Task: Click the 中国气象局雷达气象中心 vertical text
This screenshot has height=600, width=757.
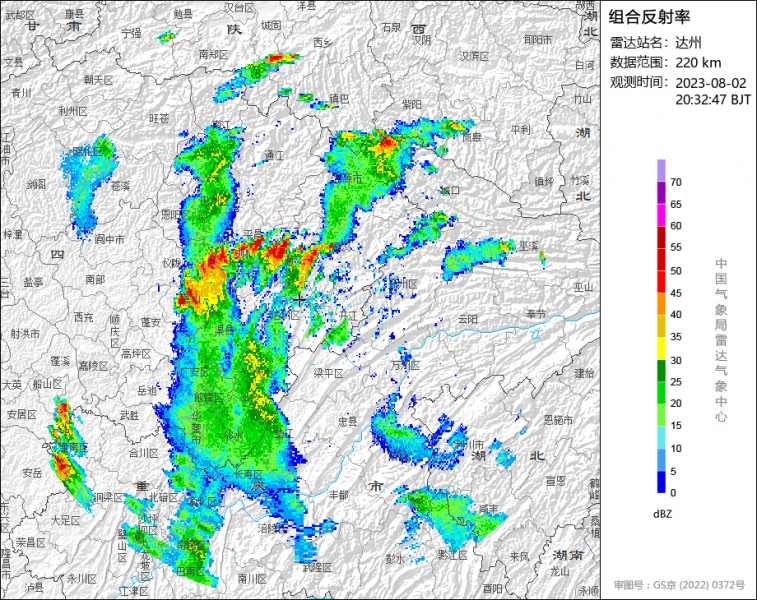Action: pos(720,340)
